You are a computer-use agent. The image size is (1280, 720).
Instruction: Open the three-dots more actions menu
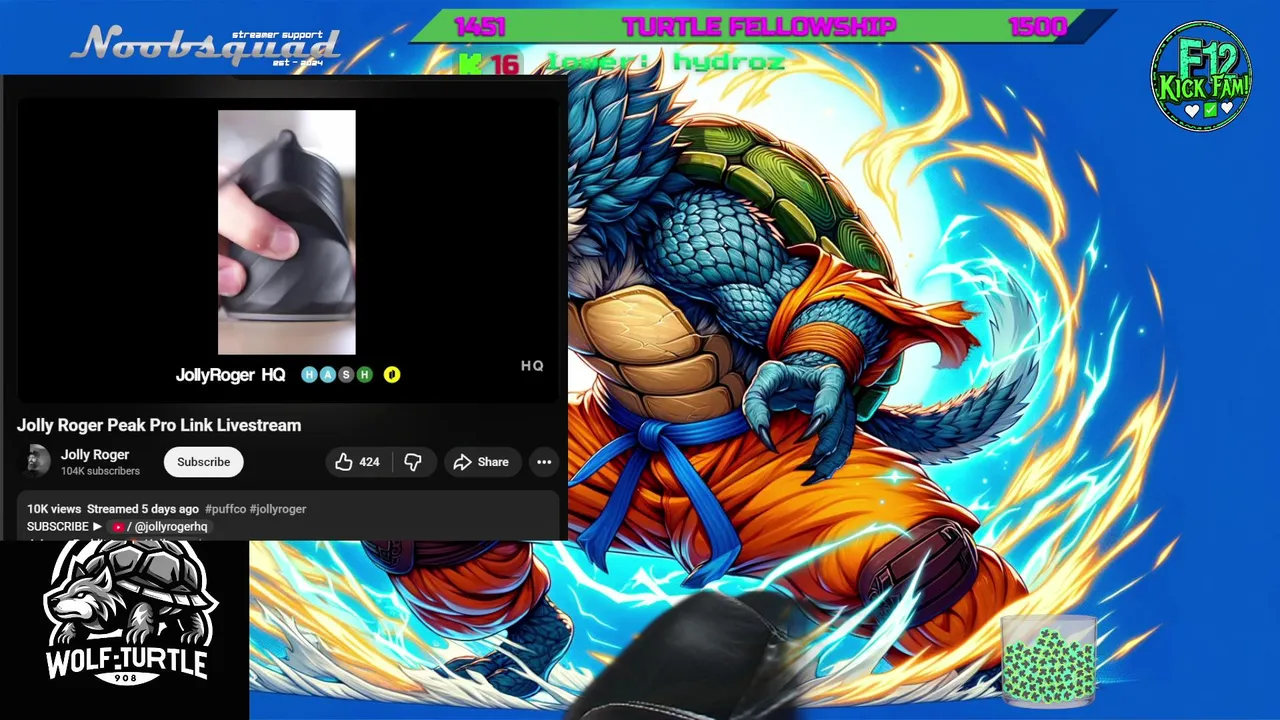click(x=544, y=462)
